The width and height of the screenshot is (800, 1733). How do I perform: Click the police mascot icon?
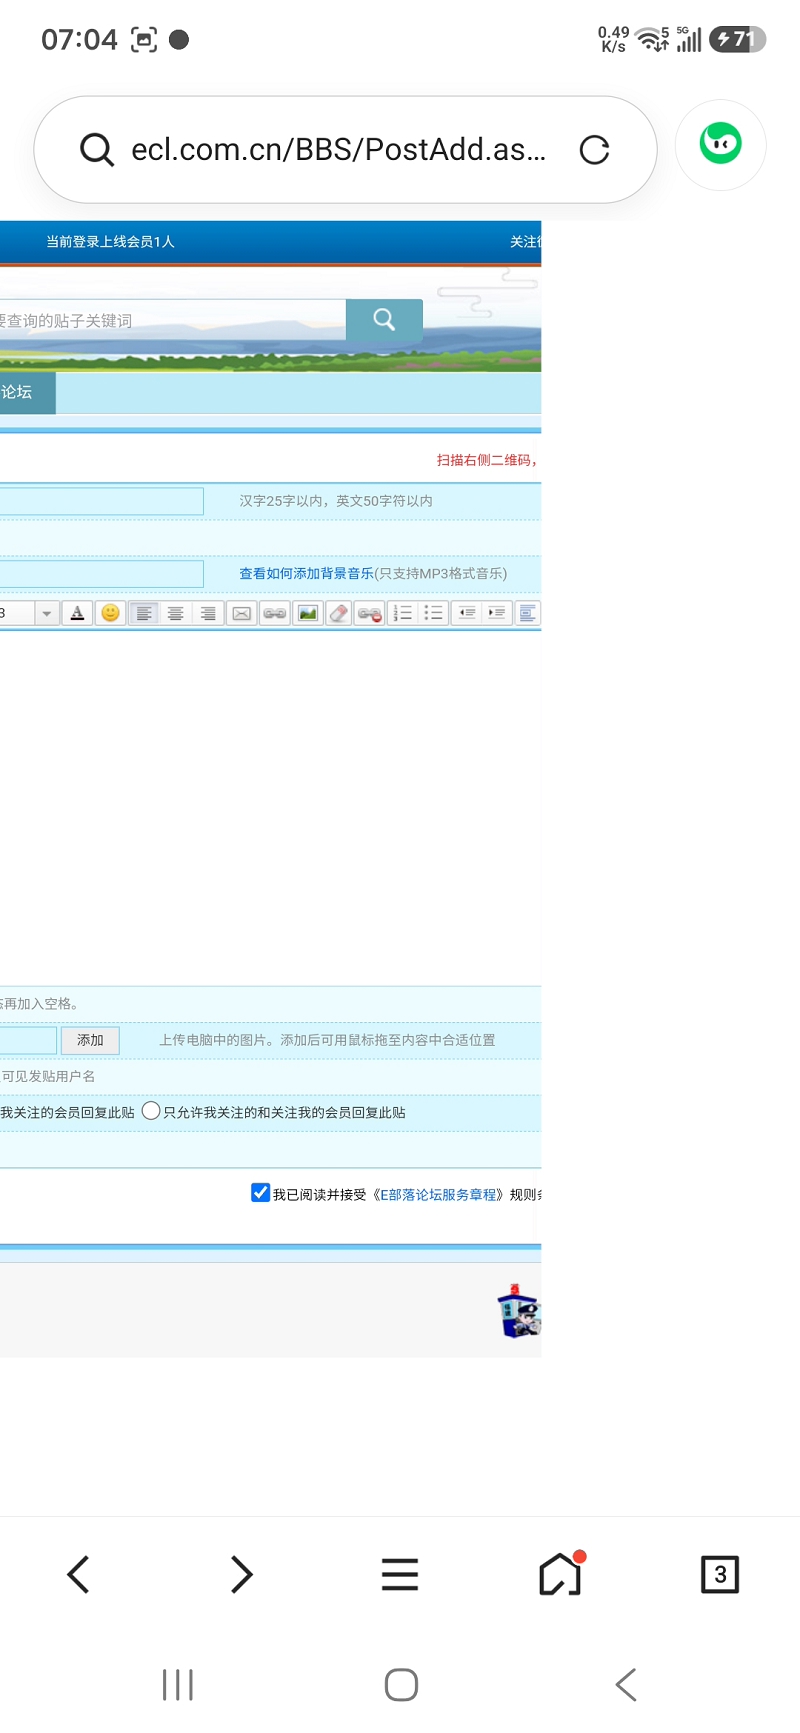click(x=518, y=1311)
